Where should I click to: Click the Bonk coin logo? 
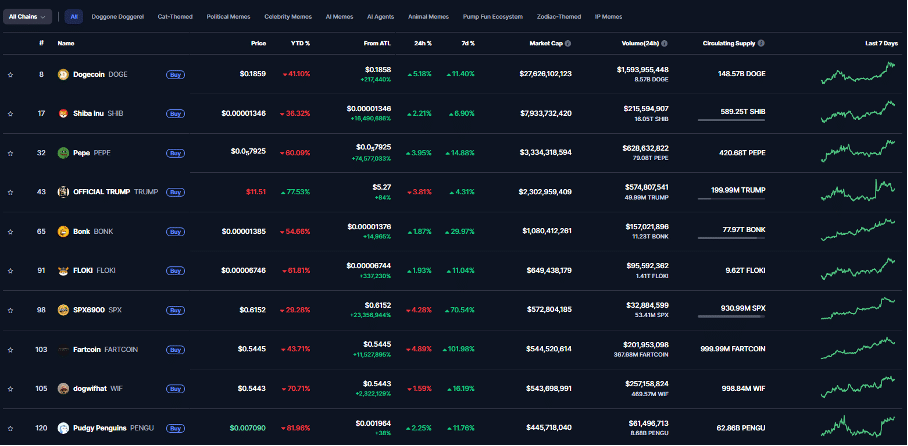coord(63,231)
